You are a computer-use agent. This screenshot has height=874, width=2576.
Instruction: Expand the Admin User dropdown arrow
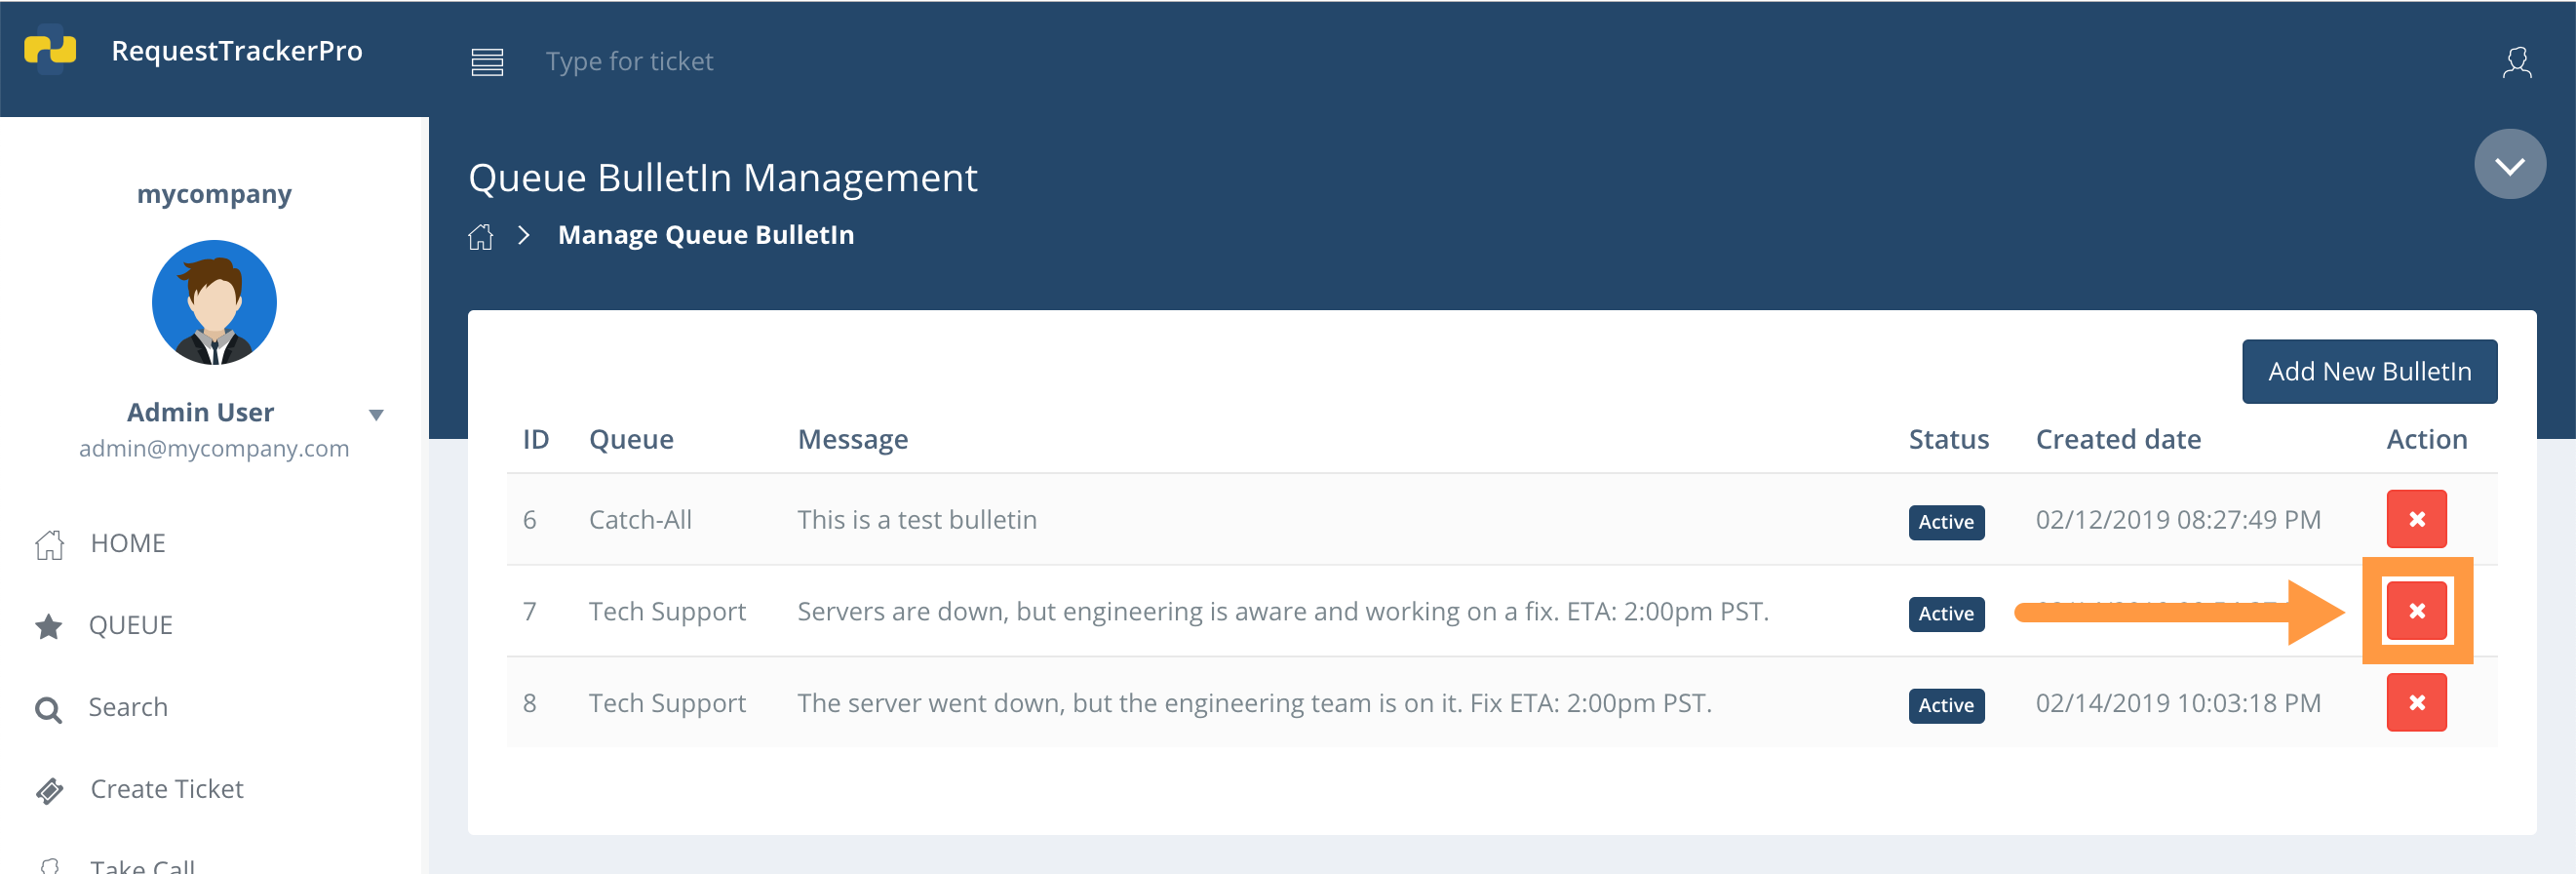pyautogui.click(x=376, y=414)
